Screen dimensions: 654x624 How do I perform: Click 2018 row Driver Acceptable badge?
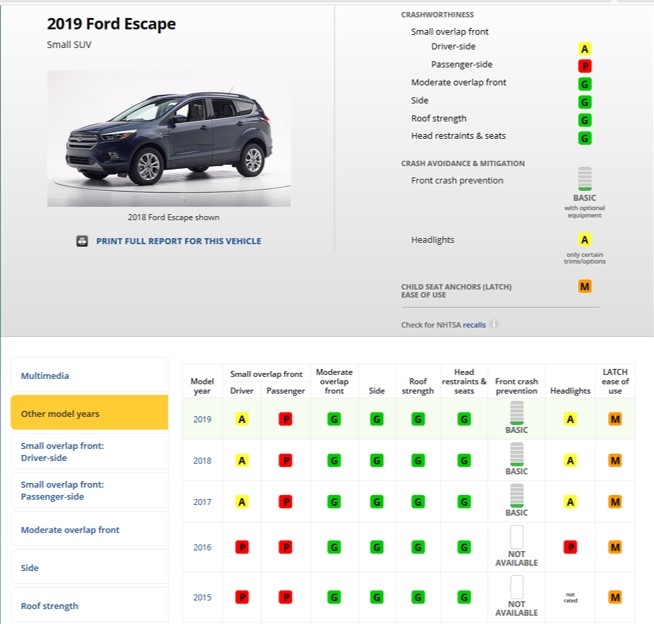(x=242, y=460)
